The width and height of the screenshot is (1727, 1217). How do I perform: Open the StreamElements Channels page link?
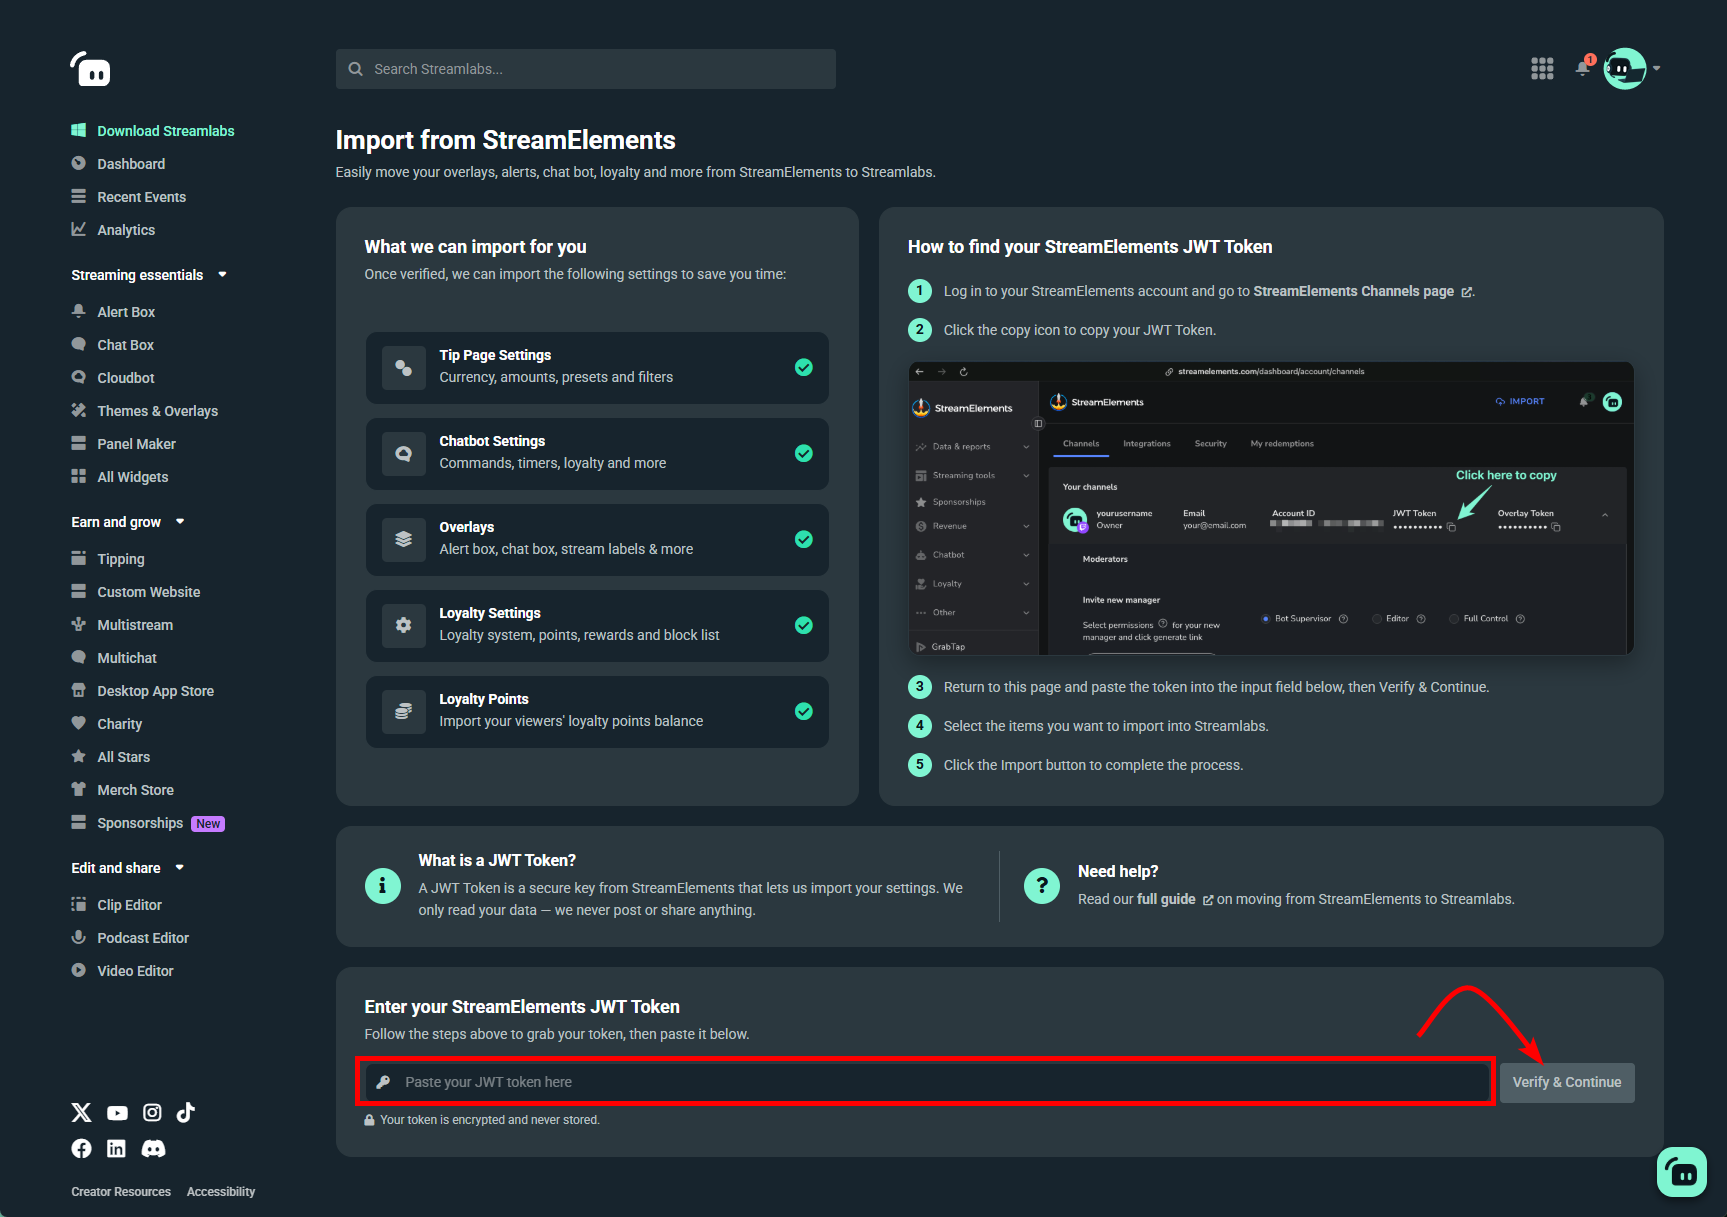pos(1363,291)
